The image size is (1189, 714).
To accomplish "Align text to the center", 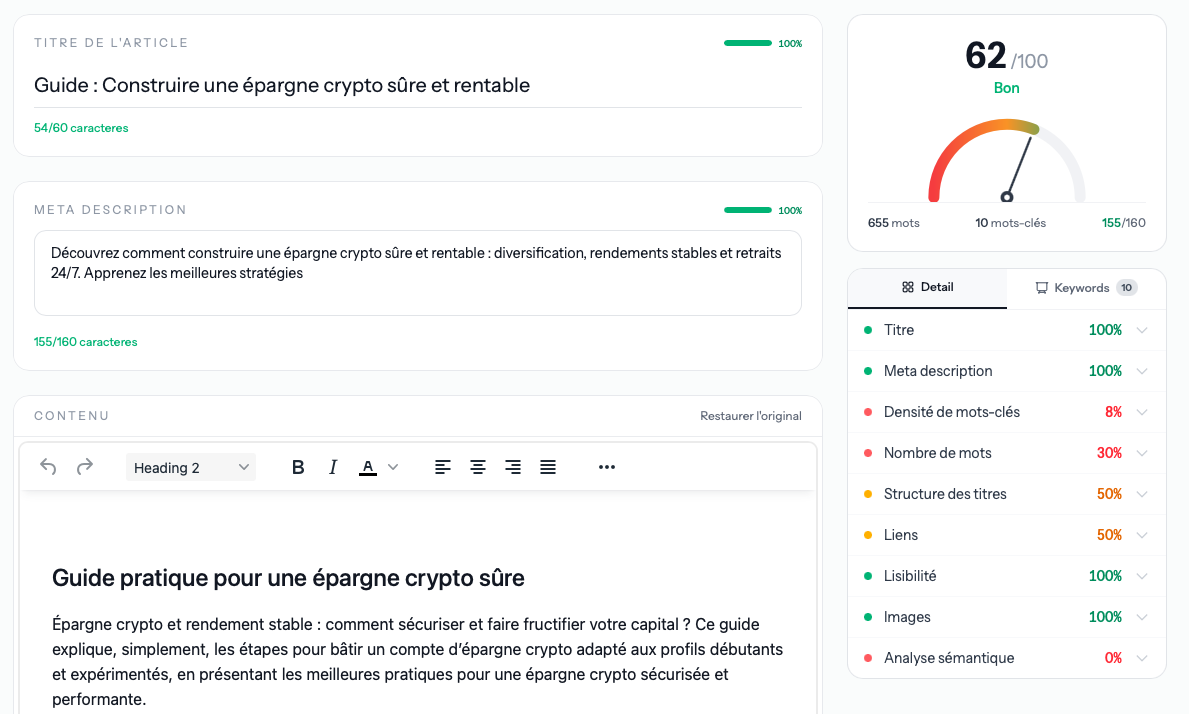I will pyautogui.click(x=478, y=466).
